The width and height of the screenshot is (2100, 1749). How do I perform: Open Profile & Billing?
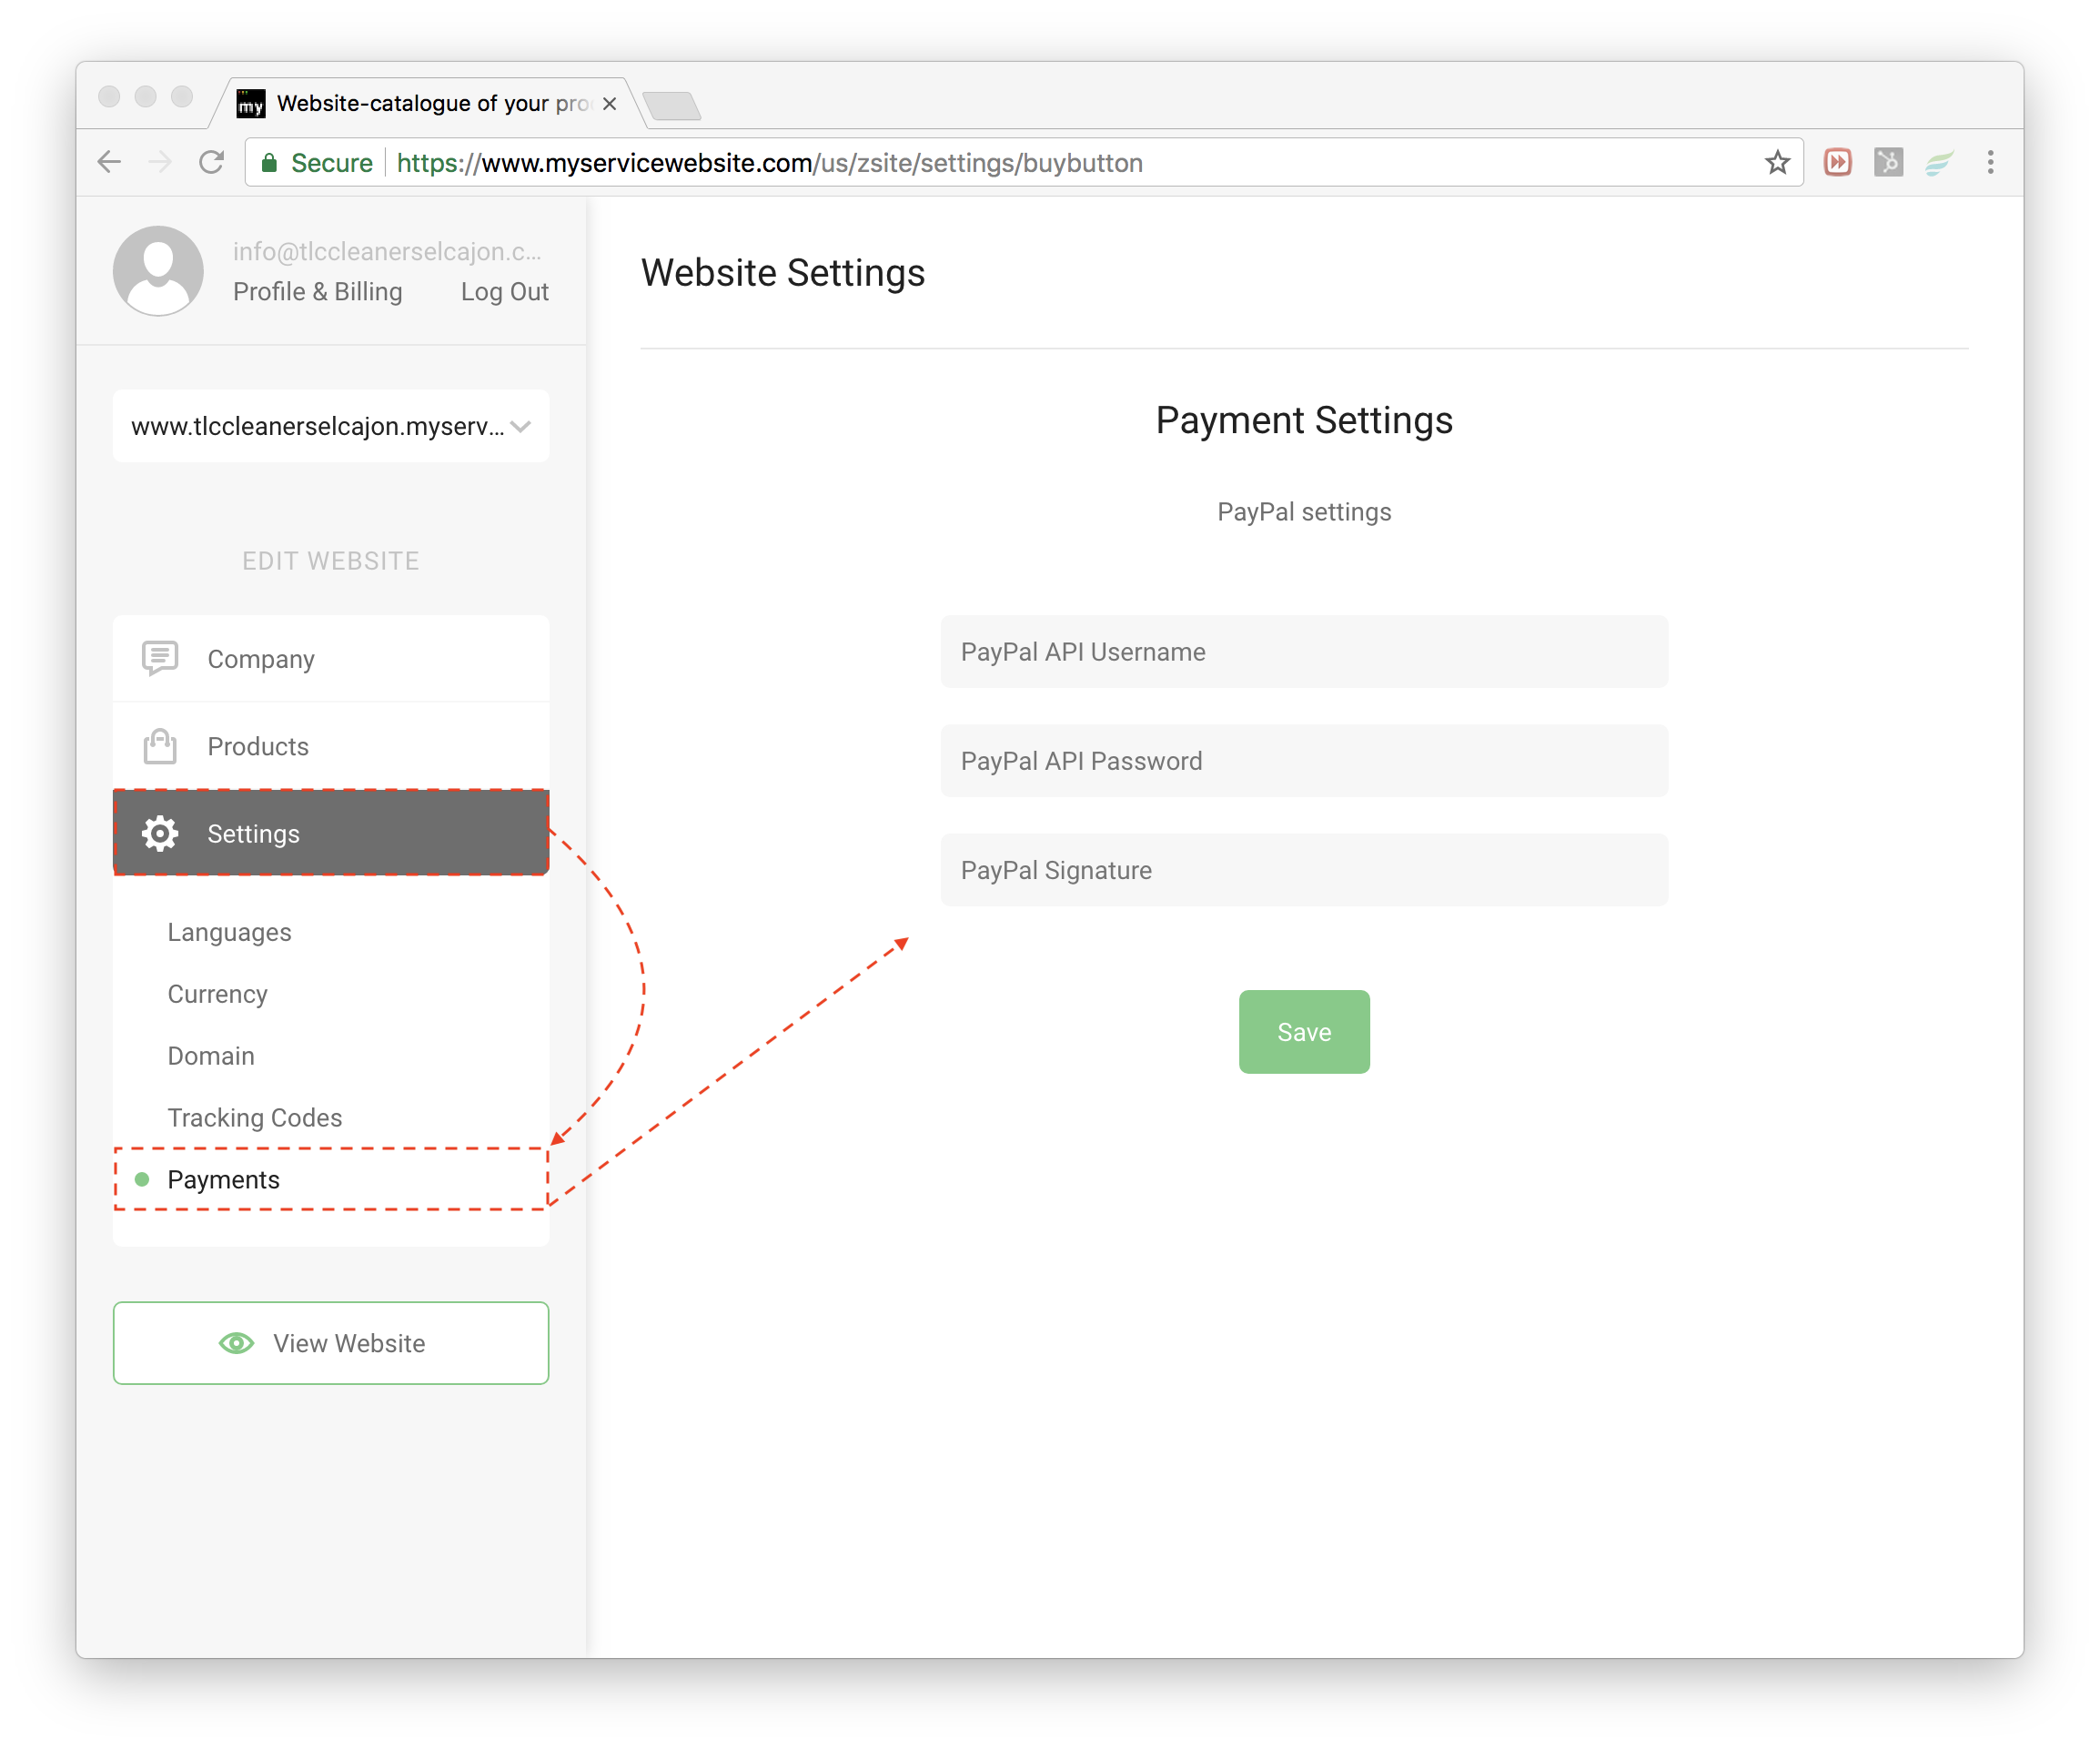click(318, 291)
